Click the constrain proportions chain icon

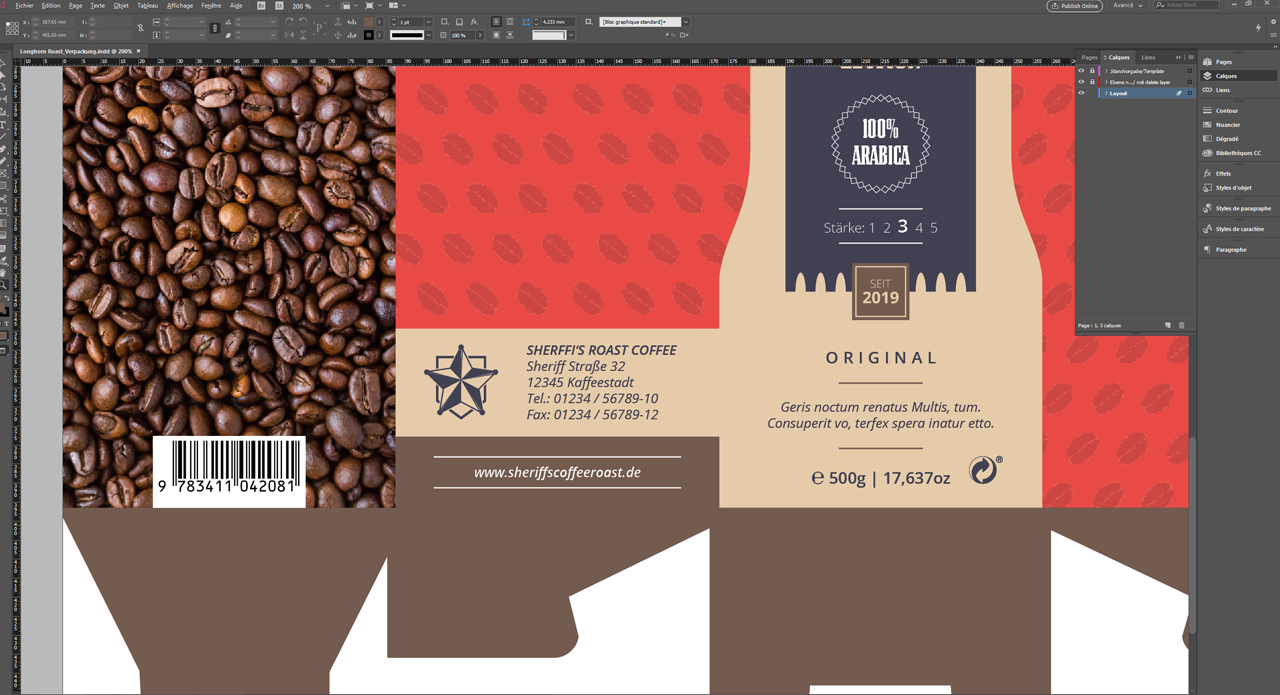pyautogui.click(x=214, y=28)
